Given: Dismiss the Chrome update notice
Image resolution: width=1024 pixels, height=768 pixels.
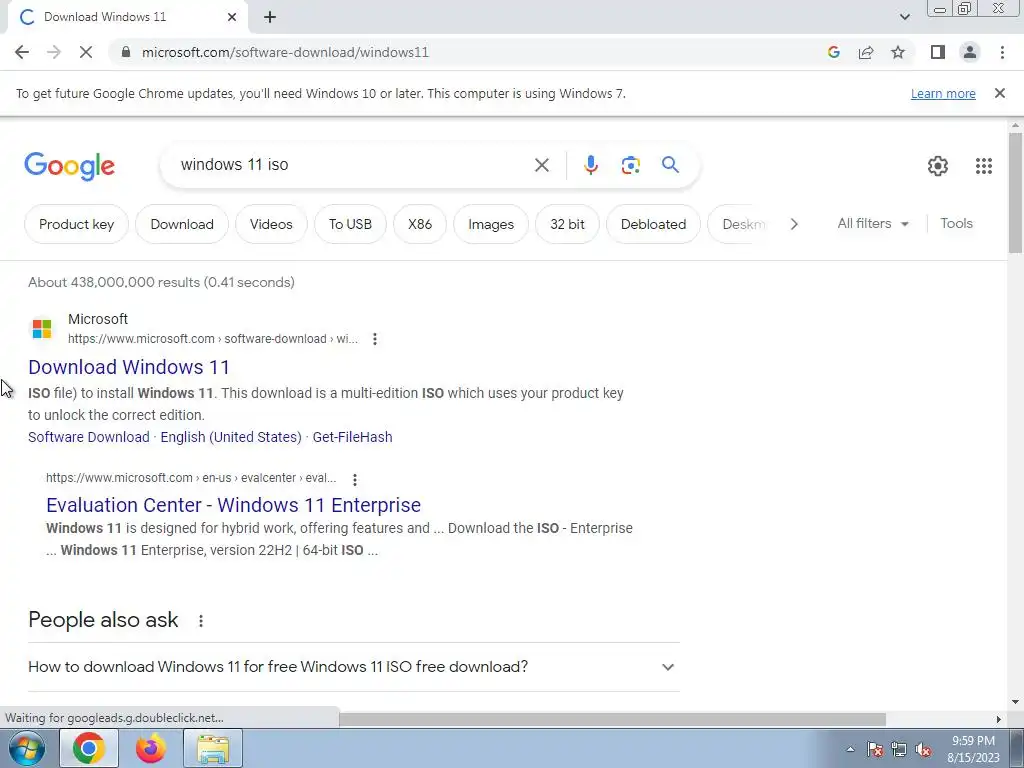Looking at the screenshot, I should pos(999,93).
